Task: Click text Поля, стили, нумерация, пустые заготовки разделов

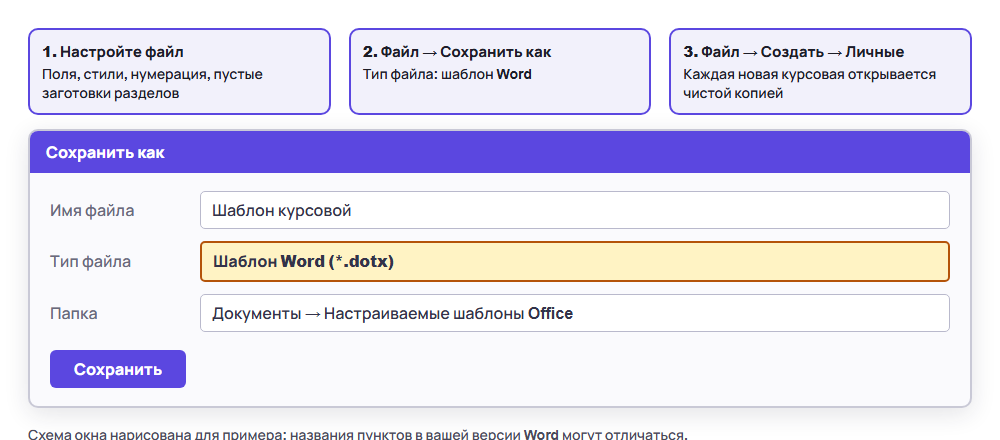Action: click(152, 84)
